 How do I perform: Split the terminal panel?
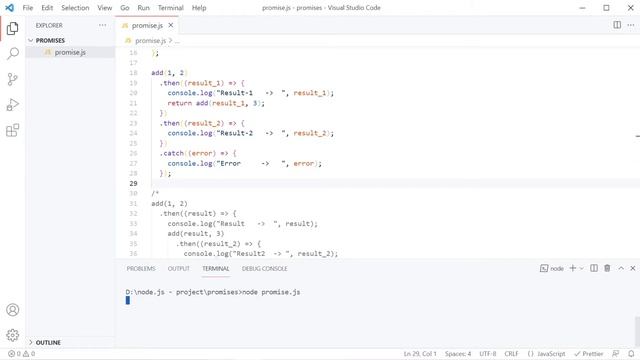coord(594,268)
